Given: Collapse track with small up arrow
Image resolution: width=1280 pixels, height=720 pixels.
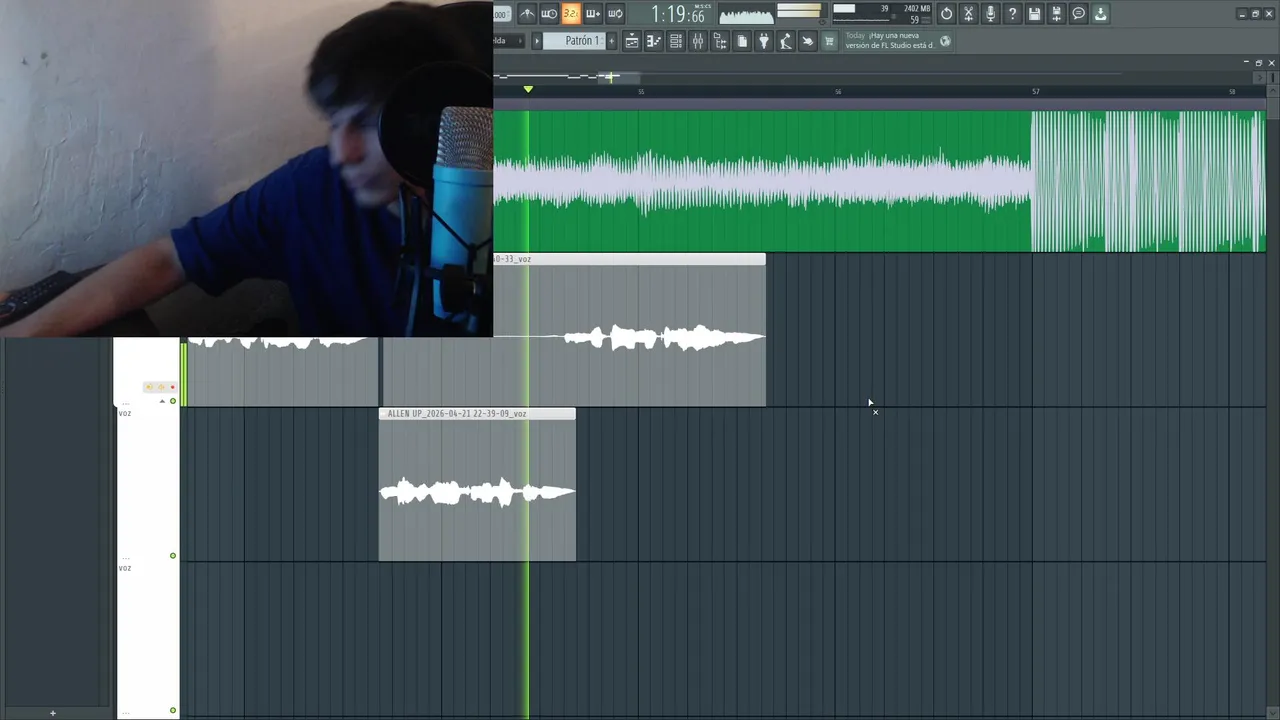Looking at the screenshot, I should (162, 401).
